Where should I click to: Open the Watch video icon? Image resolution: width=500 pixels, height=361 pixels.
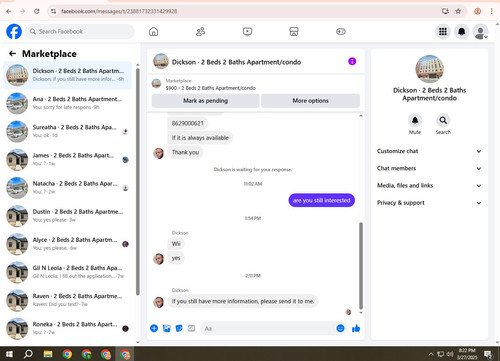pyautogui.click(x=247, y=32)
